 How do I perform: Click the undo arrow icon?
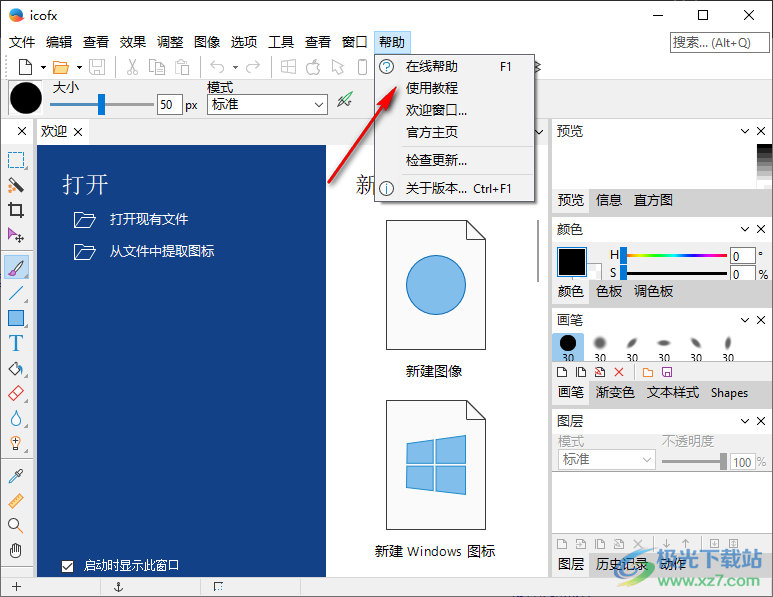pyautogui.click(x=217, y=67)
